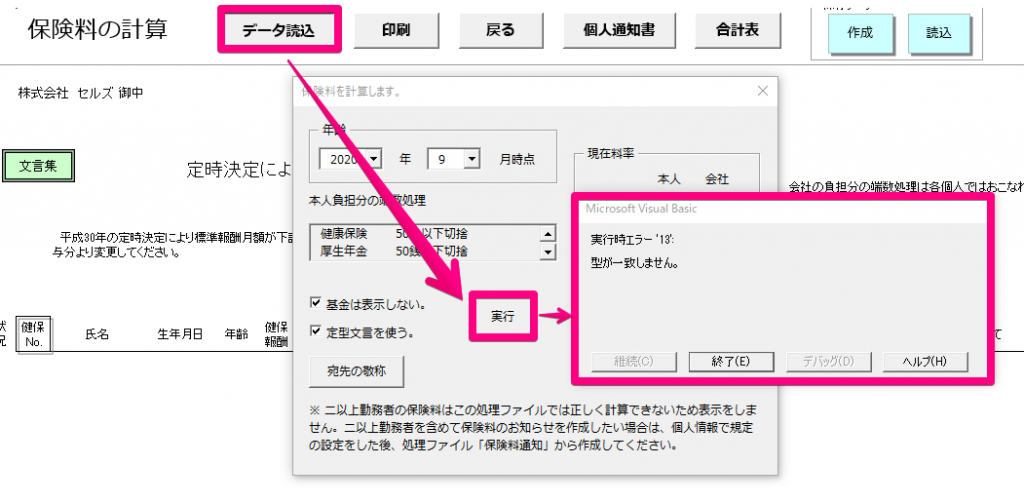This screenshot has height=504, width=1024.
Task: Click the 宛先の敬称 button
Action: click(x=357, y=372)
